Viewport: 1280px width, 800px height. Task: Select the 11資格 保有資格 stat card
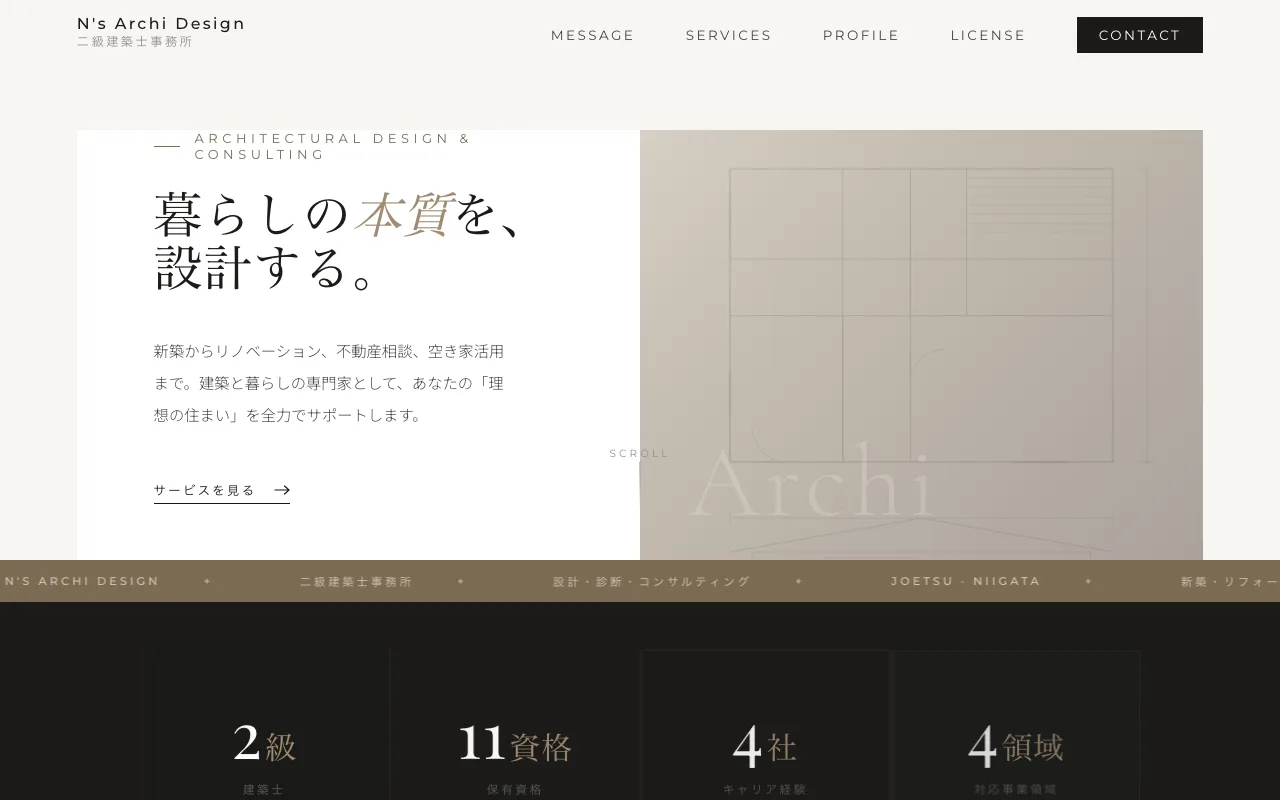tap(515, 726)
